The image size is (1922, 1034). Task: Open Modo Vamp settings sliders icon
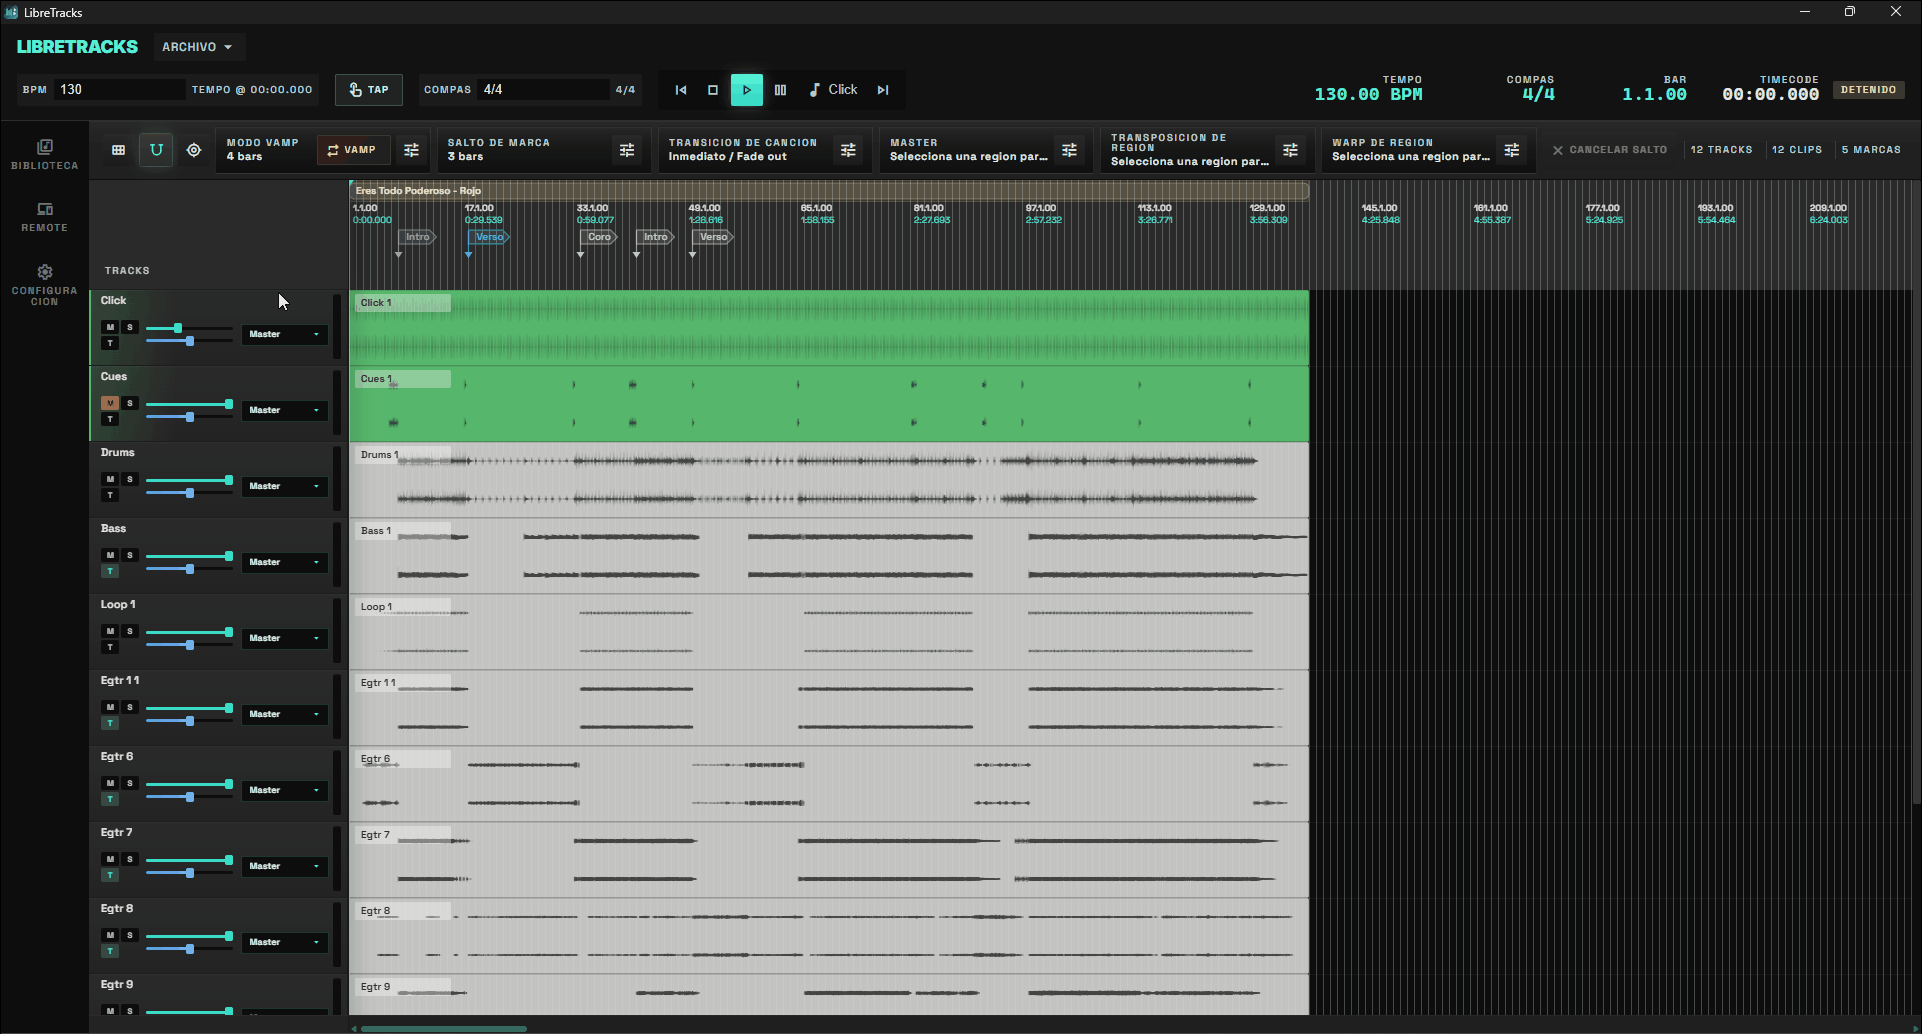coord(411,150)
